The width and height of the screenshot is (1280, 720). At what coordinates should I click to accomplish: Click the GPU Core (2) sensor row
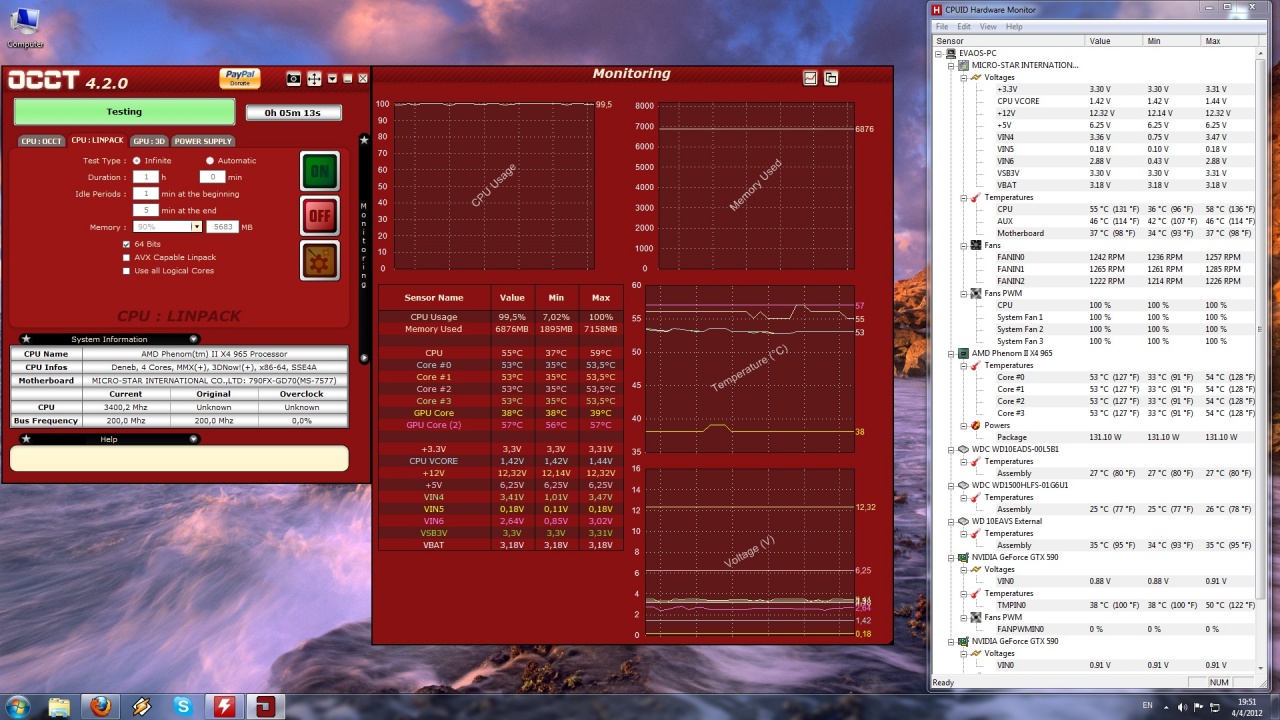coord(501,425)
